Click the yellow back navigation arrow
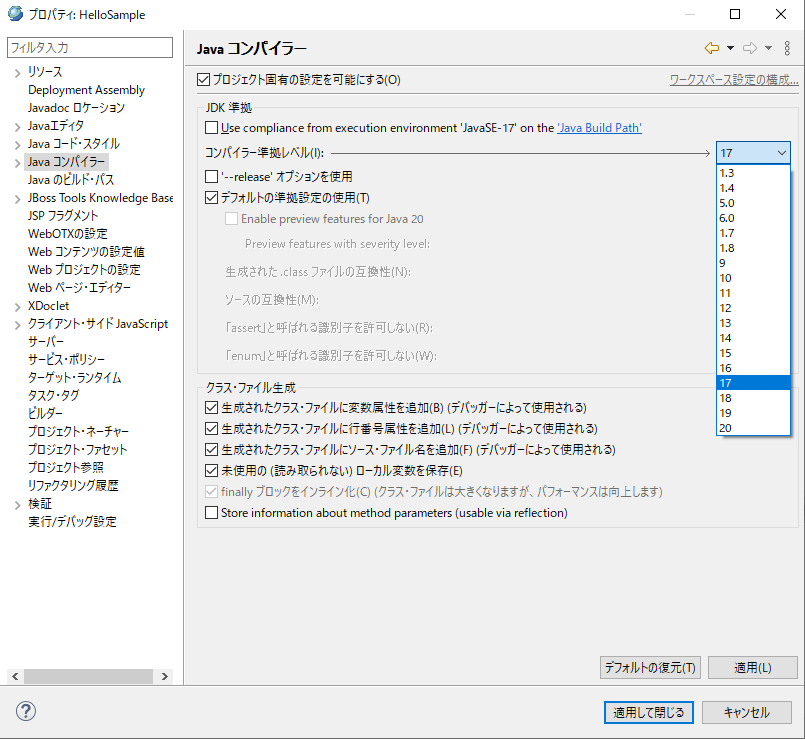 tap(711, 48)
